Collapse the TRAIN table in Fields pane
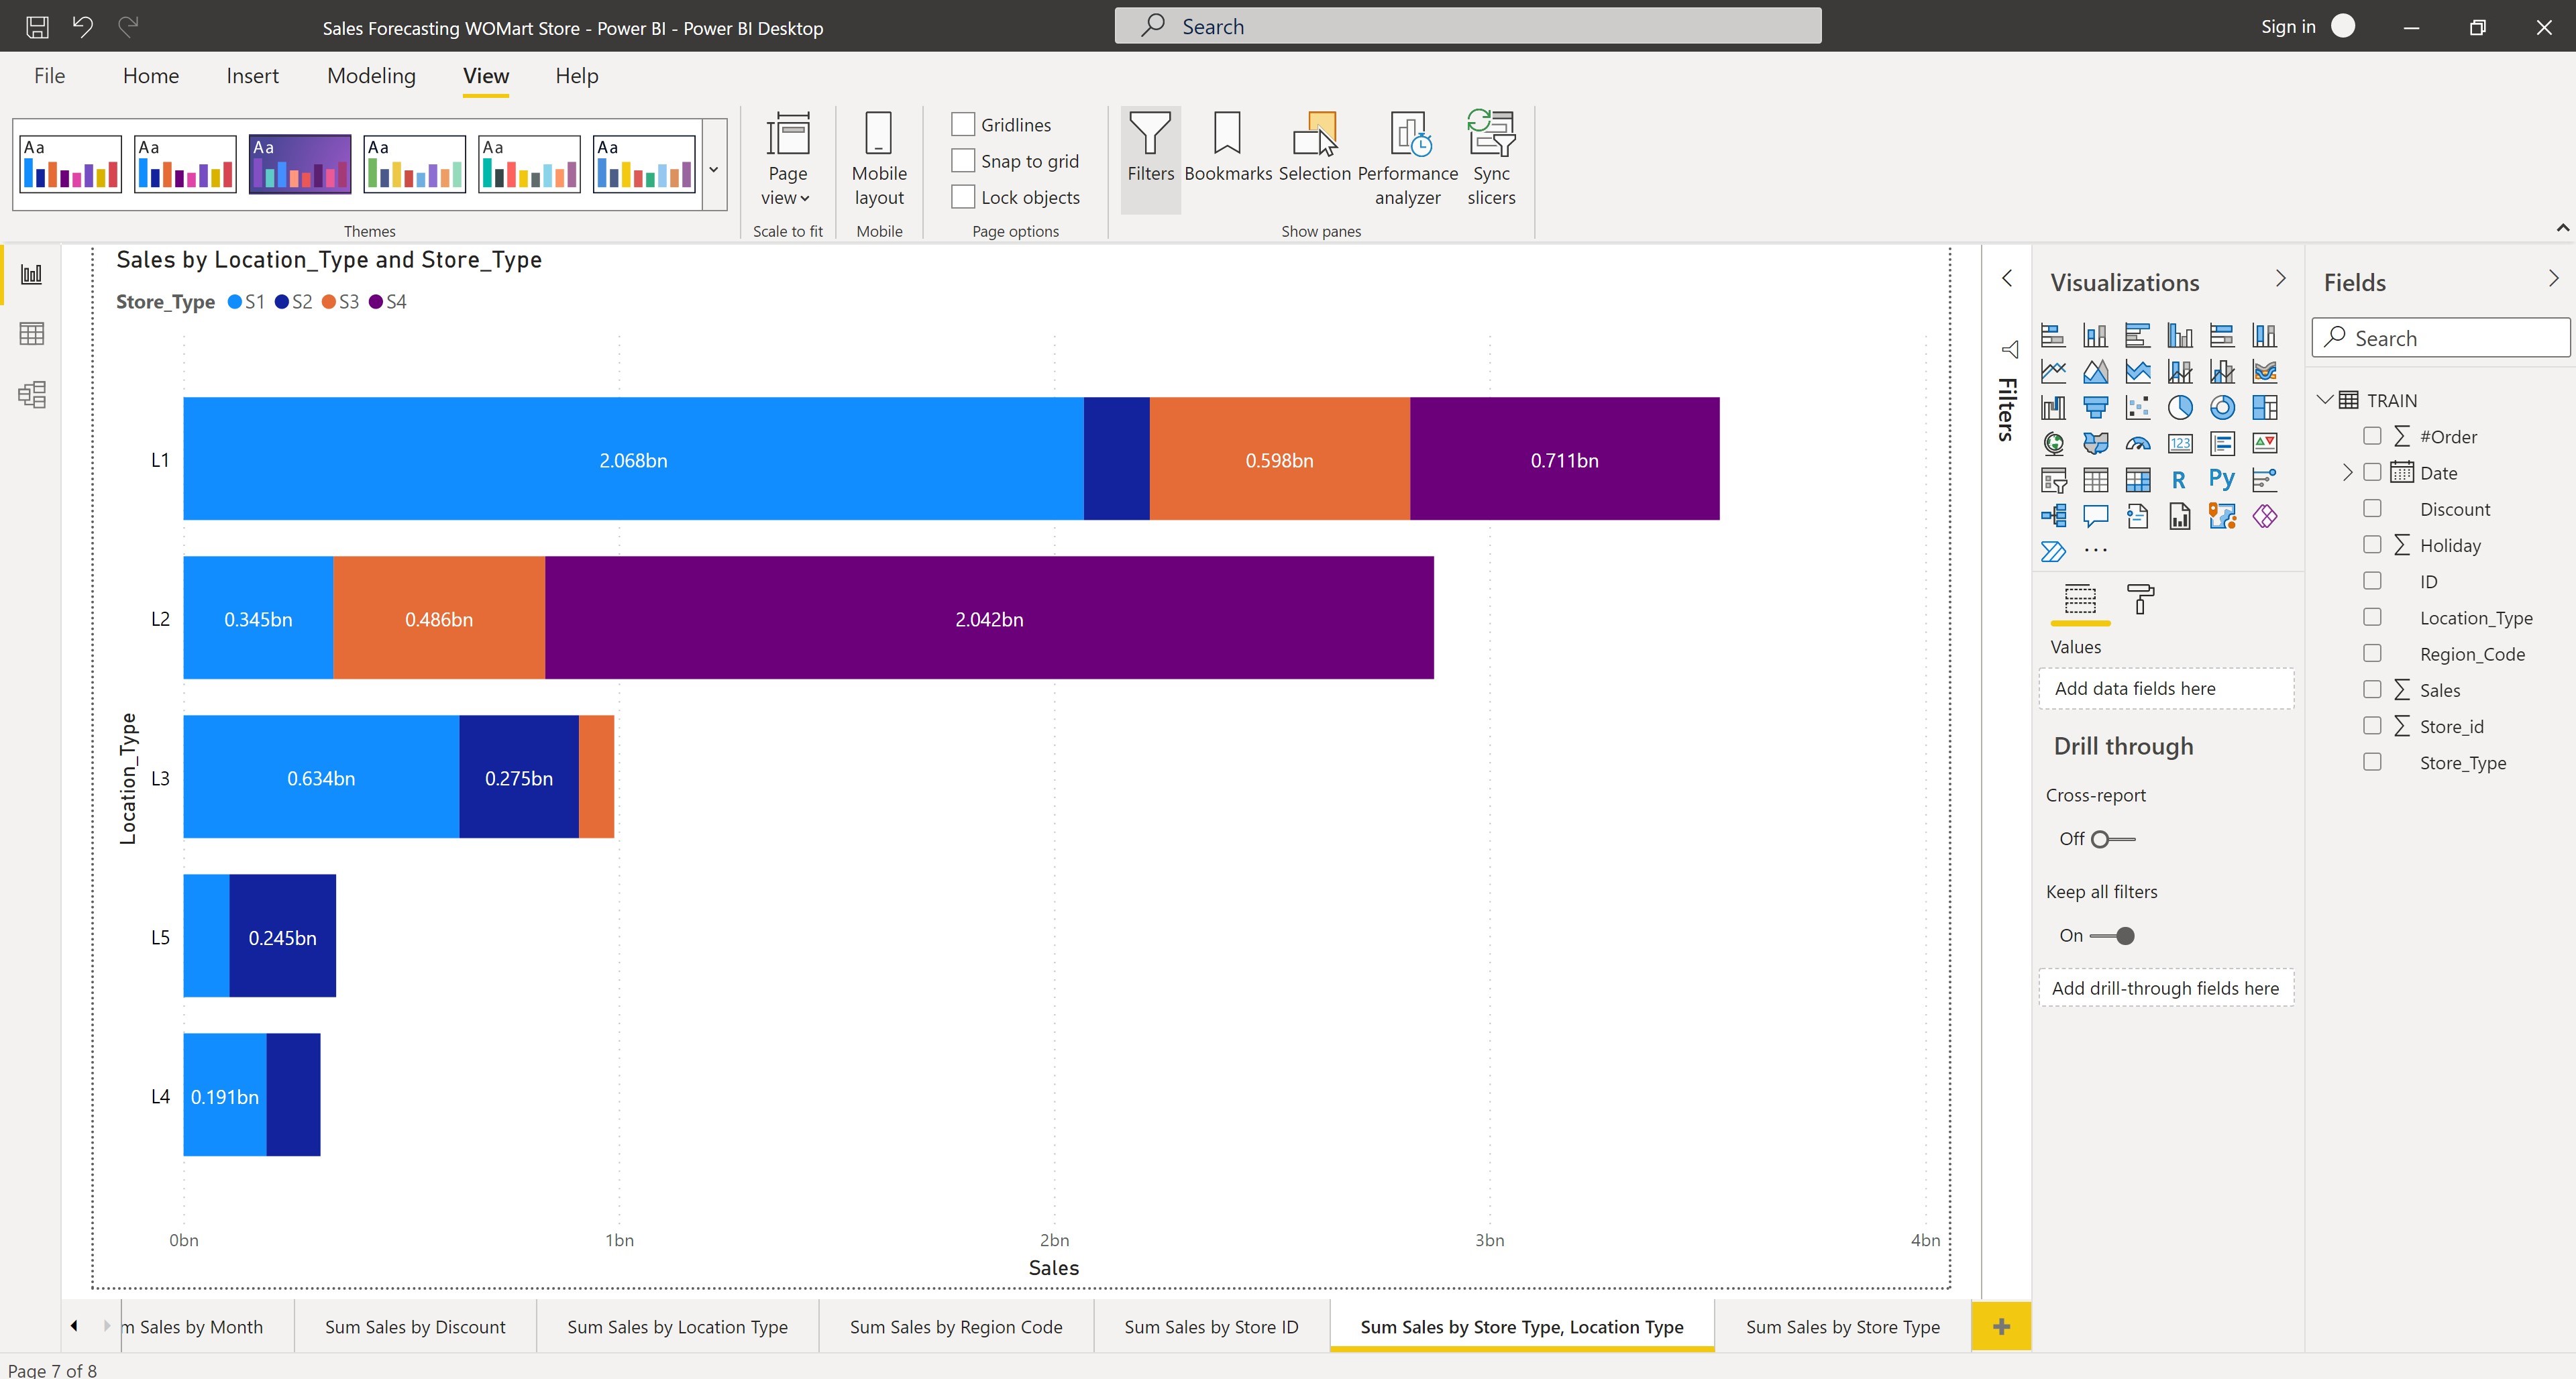The height and width of the screenshot is (1379, 2576). 2324,399
